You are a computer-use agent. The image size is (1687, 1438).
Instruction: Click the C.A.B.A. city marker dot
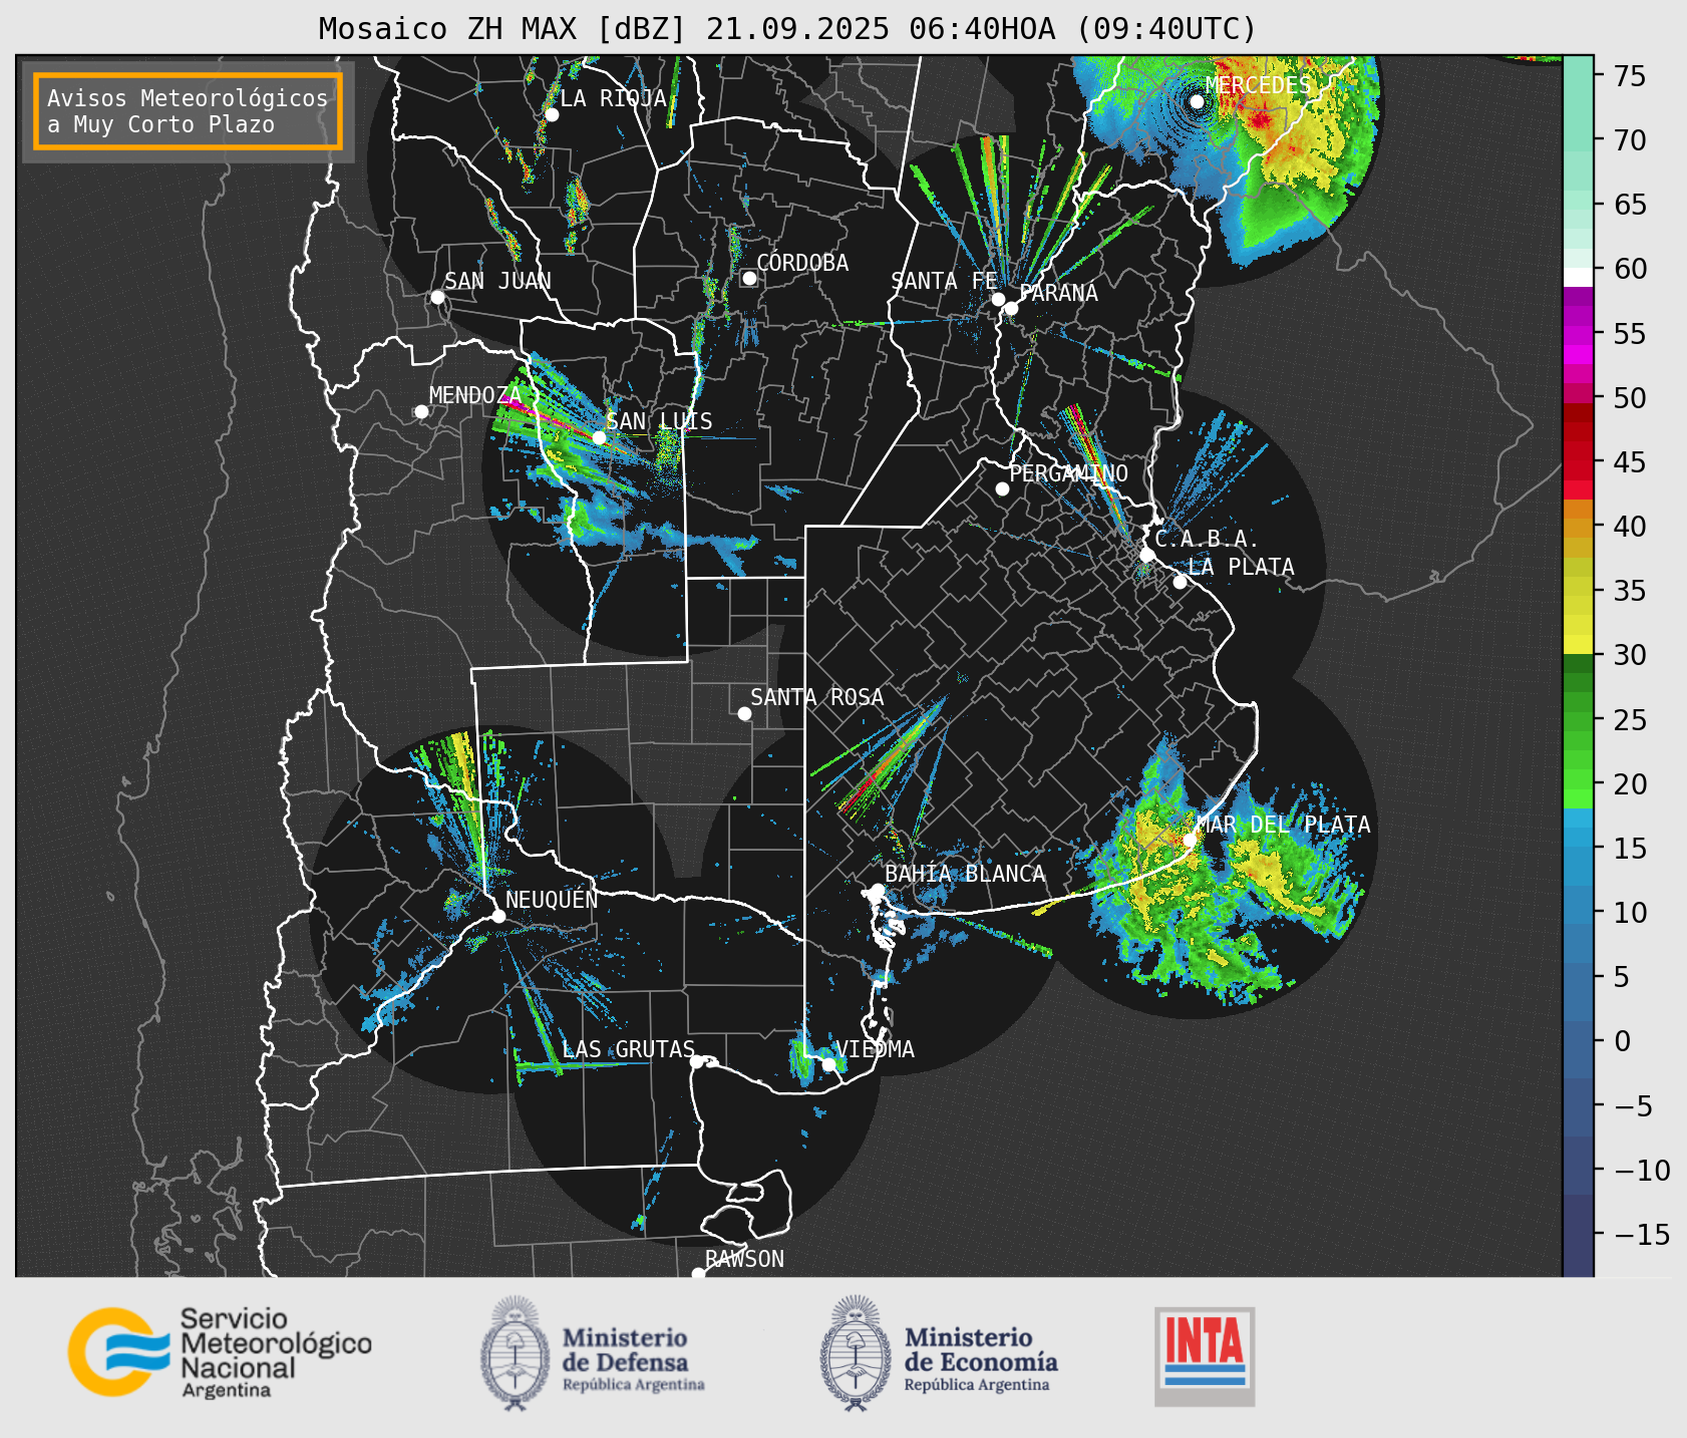pos(1148,555)
